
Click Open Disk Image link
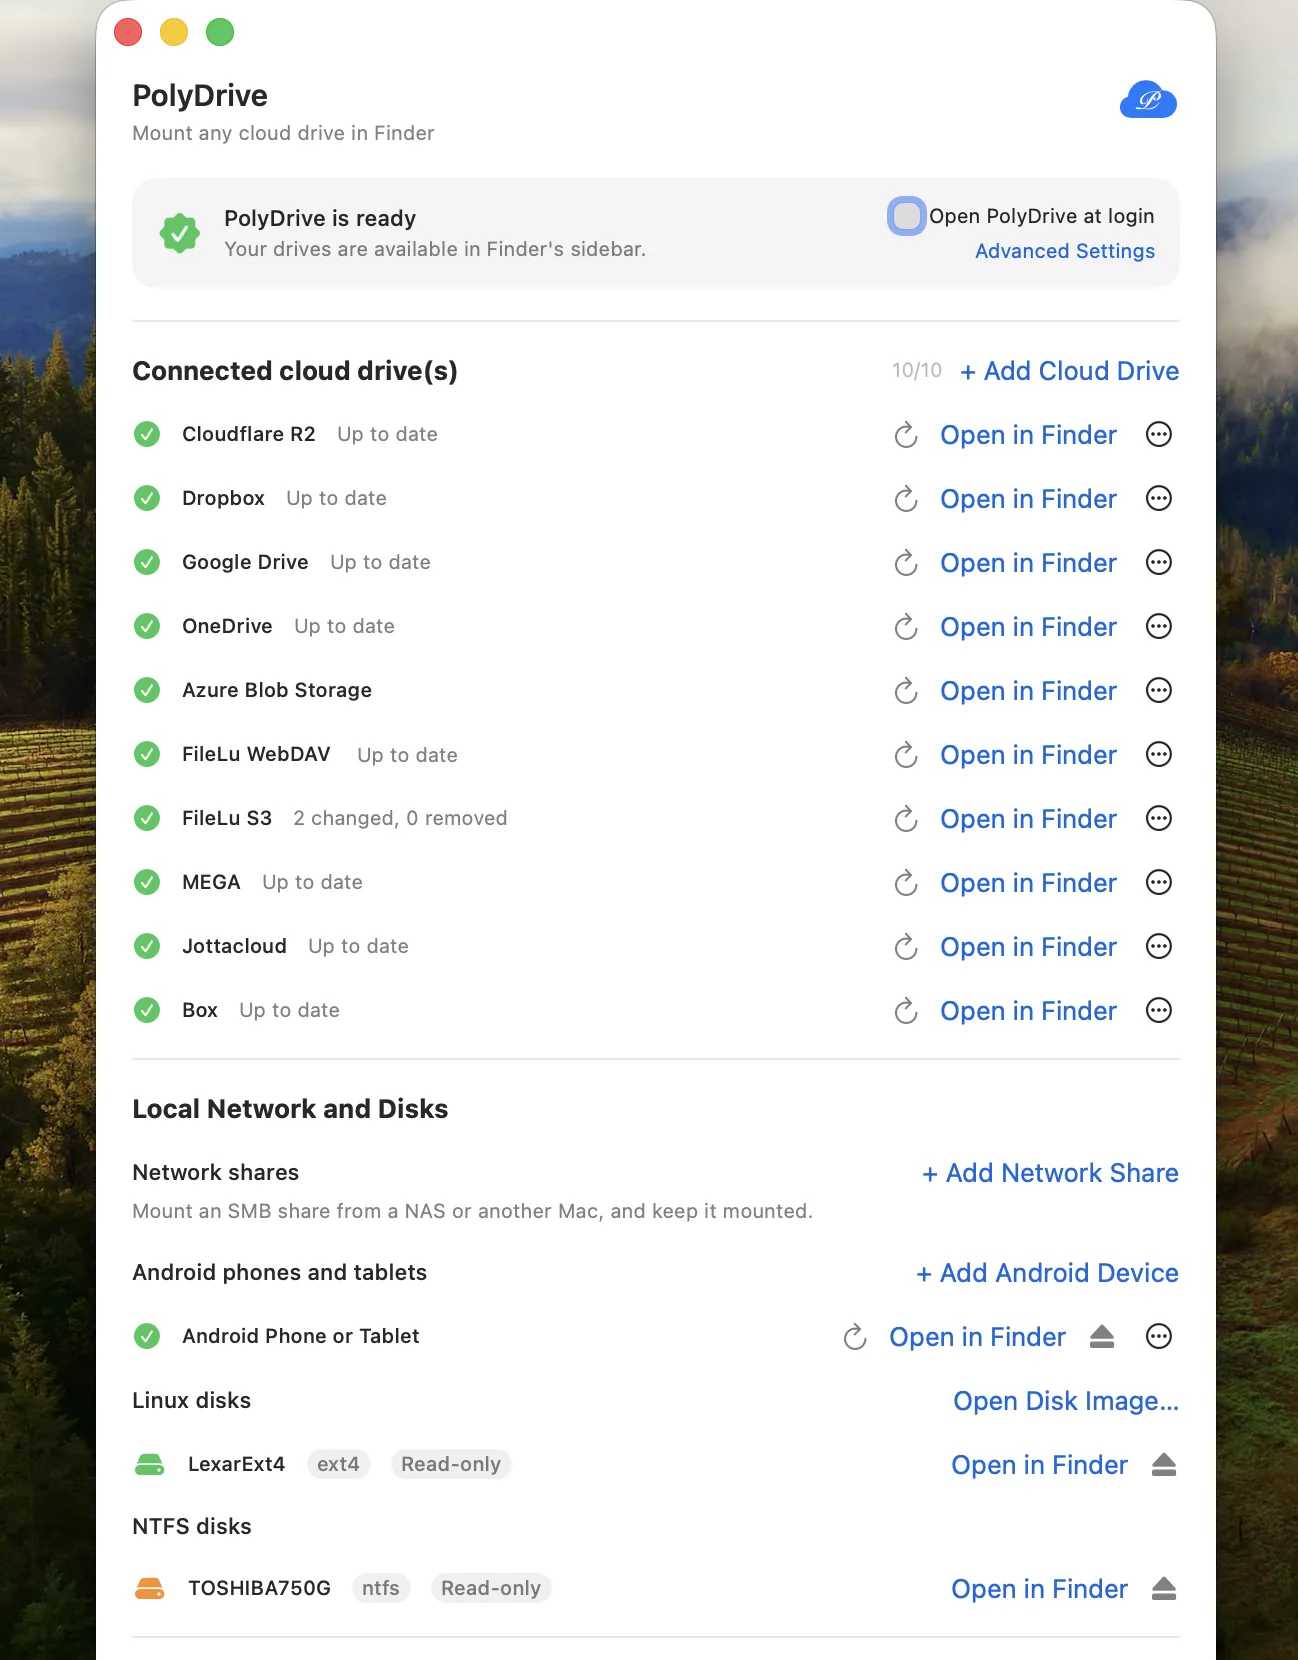coord(1066,1401)
